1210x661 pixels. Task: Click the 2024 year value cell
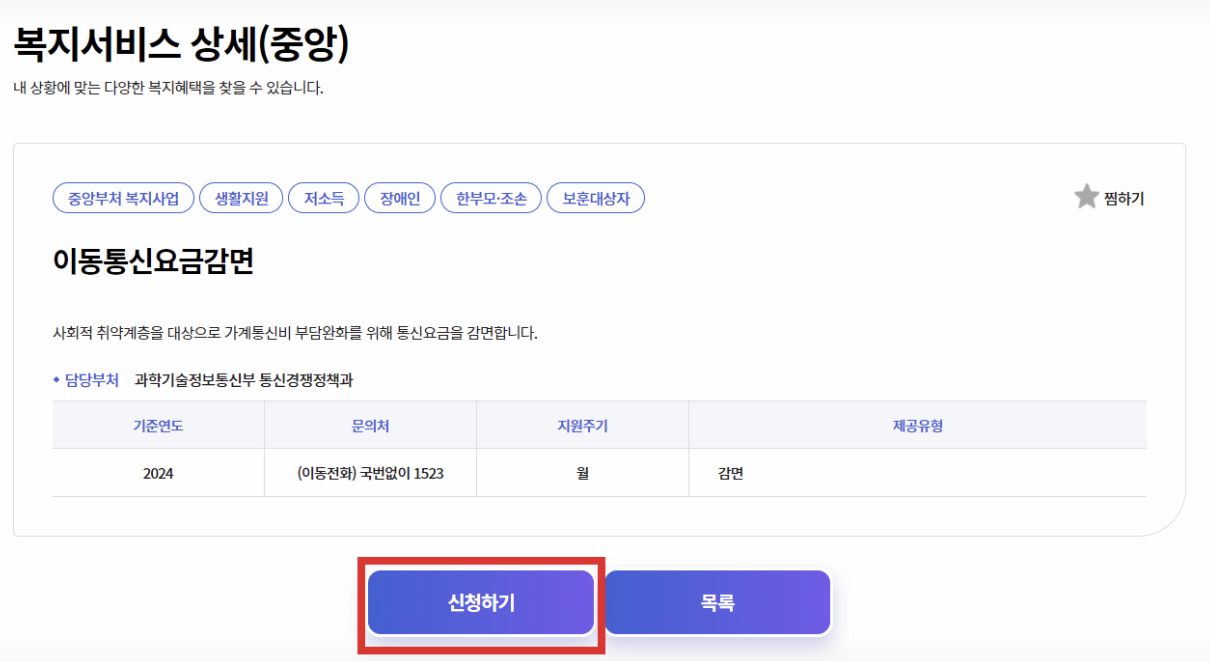coord(157,471)
